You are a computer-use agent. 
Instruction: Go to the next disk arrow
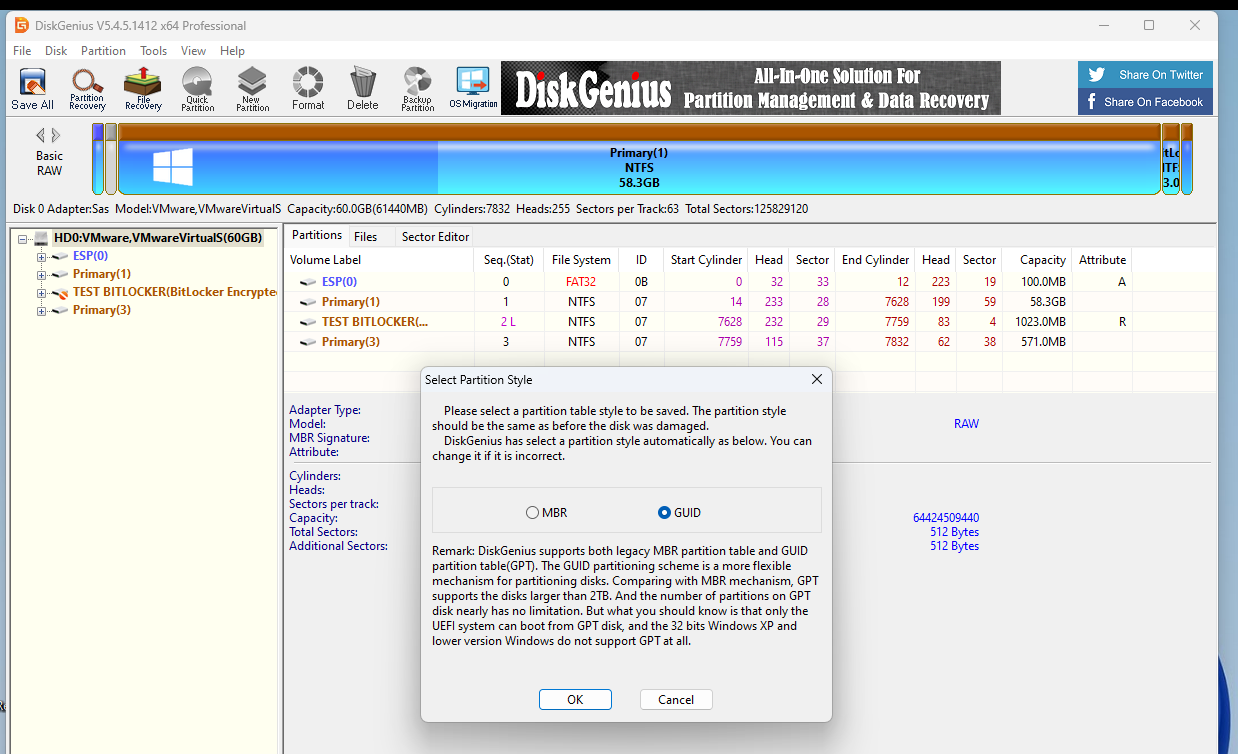pyautogui.click(x=56, y=135)
